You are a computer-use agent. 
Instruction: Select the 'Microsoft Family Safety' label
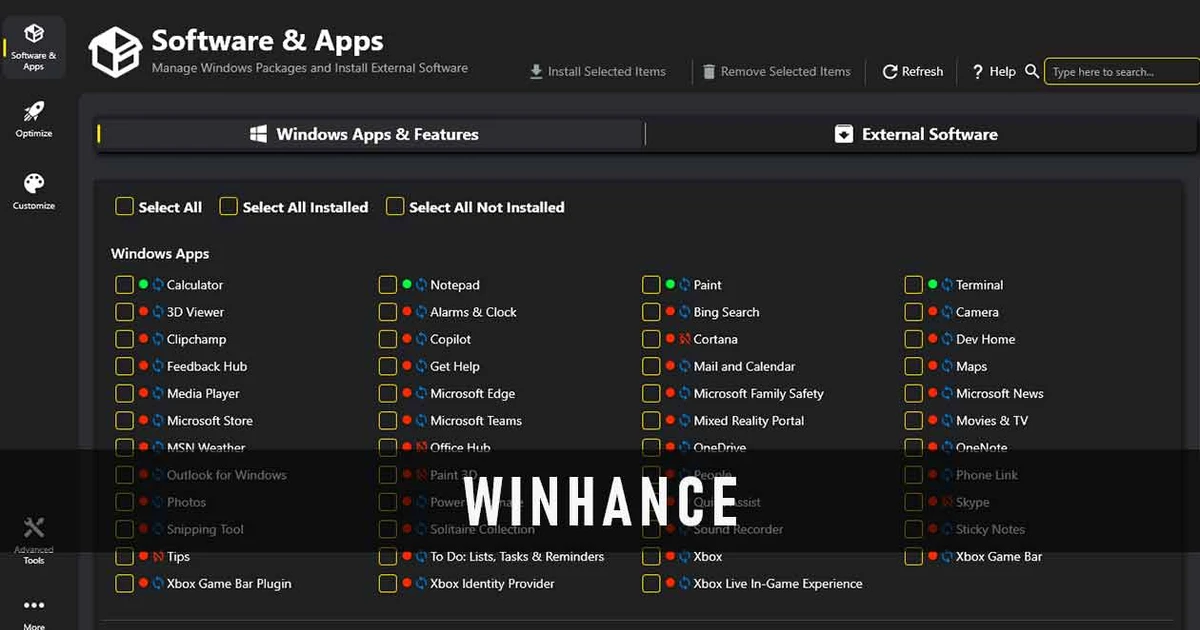[759, 394]
